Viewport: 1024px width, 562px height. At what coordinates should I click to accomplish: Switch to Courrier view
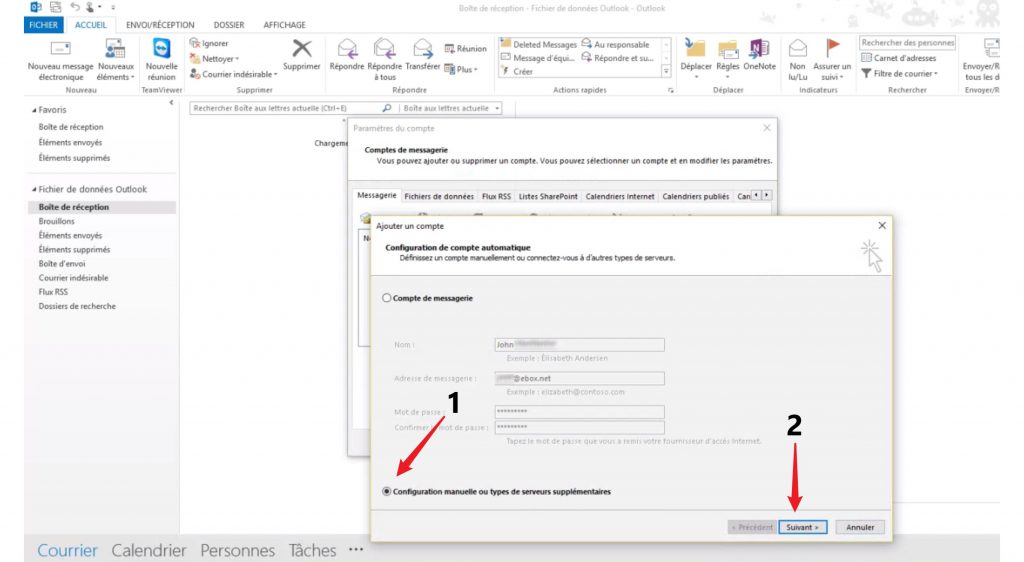tap(67, 550)
